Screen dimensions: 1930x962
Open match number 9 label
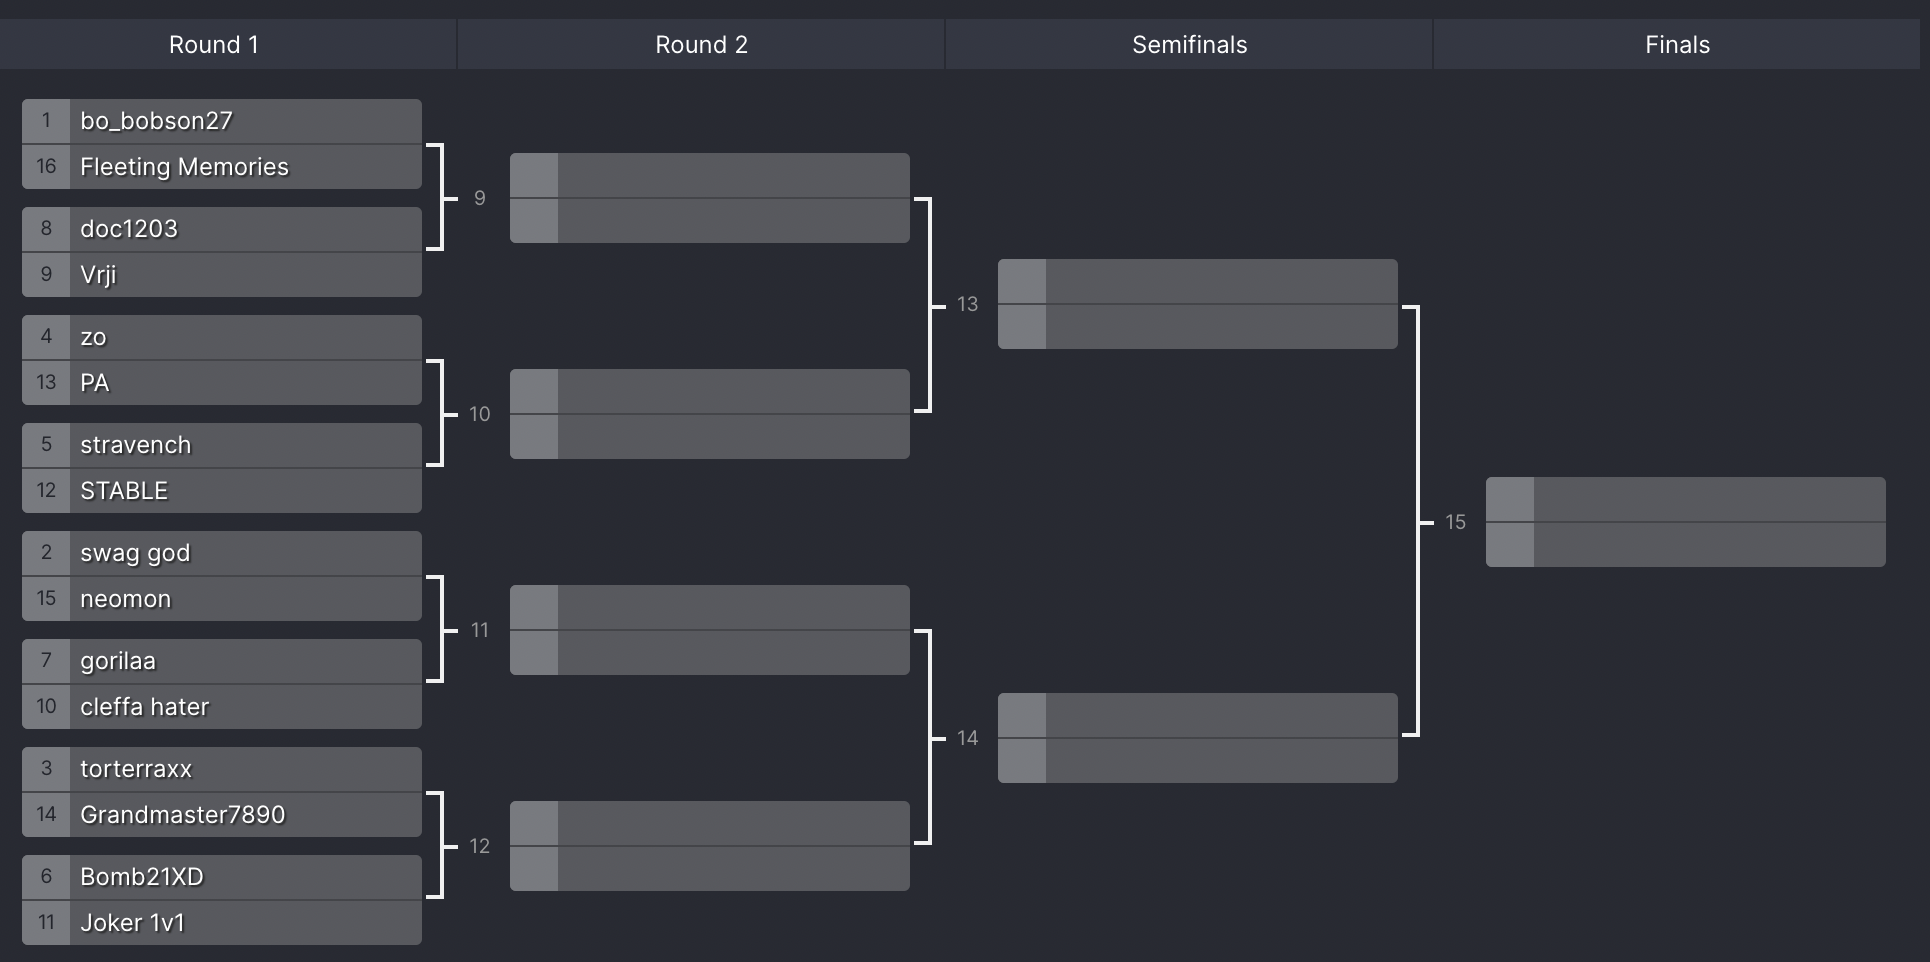coord(480,198)
